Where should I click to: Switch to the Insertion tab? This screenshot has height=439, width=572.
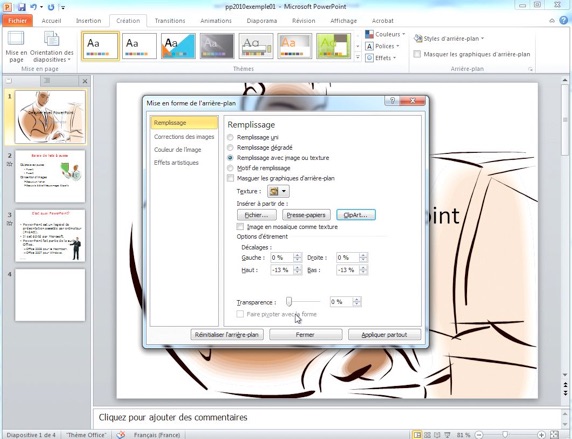coord(89,21)
